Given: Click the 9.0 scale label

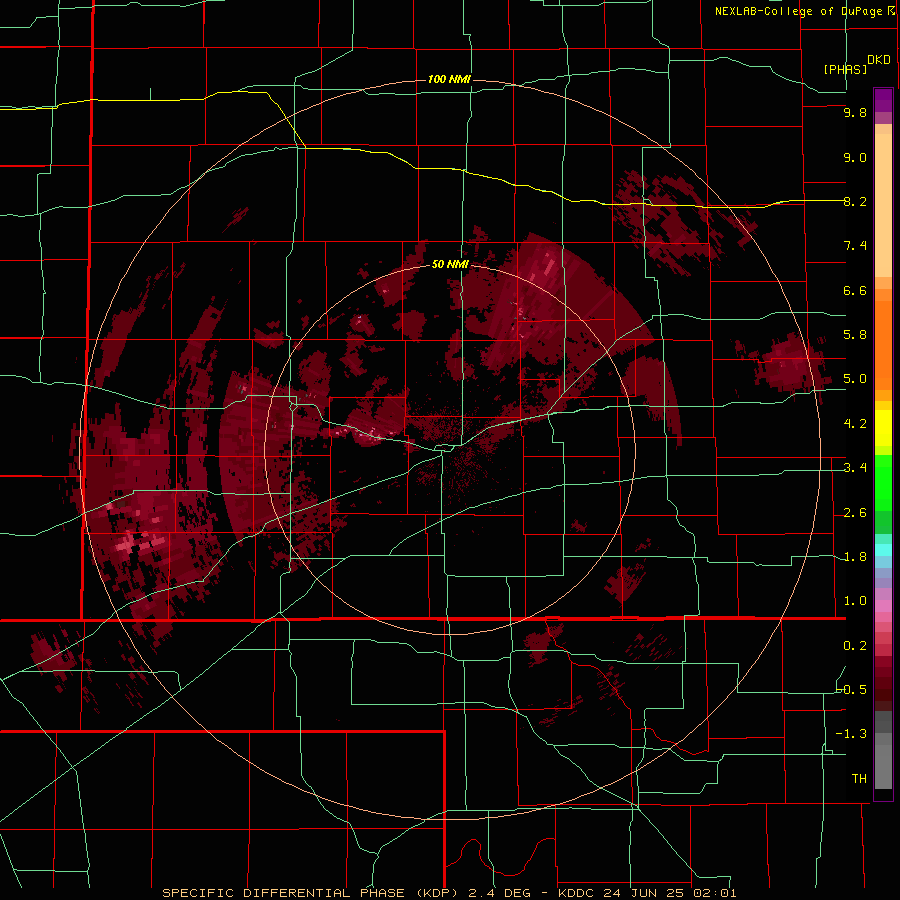Looking at the screenshot, I should point(855,157).
